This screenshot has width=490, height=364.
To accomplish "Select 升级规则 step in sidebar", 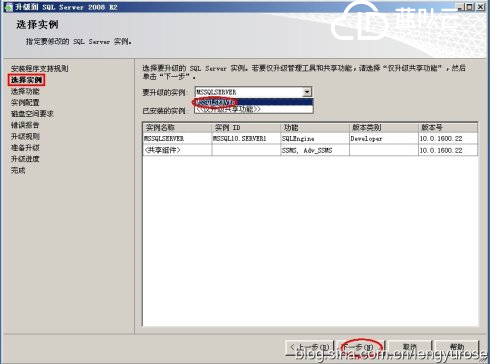I will (x=25, y=136).
